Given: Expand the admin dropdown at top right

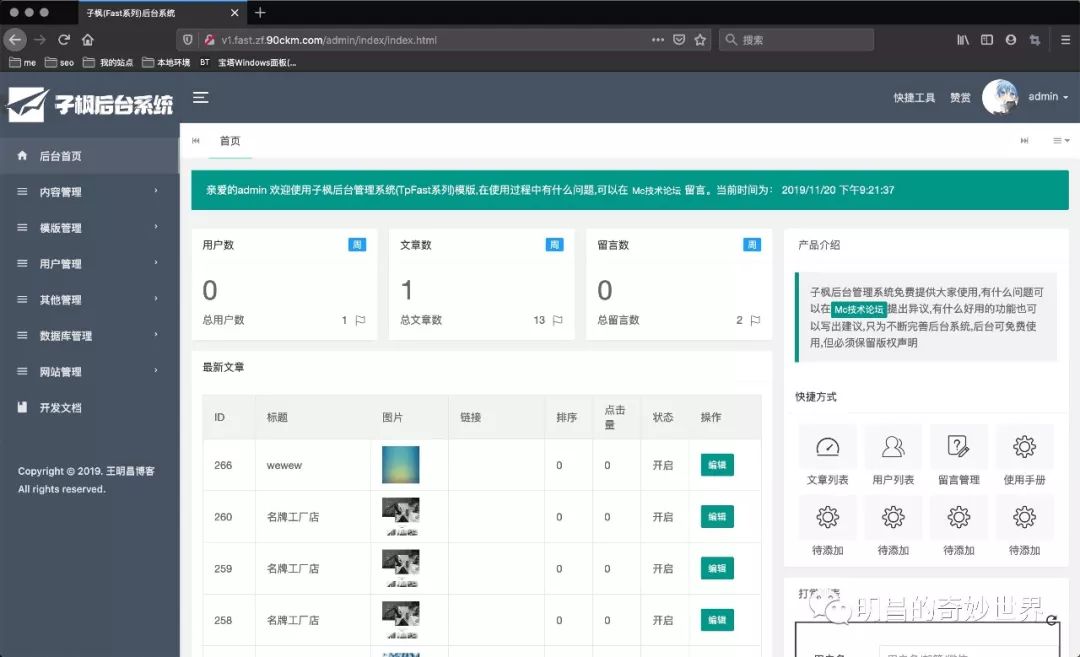Looking at the screenshot, I should click(x=1046, y=97).
